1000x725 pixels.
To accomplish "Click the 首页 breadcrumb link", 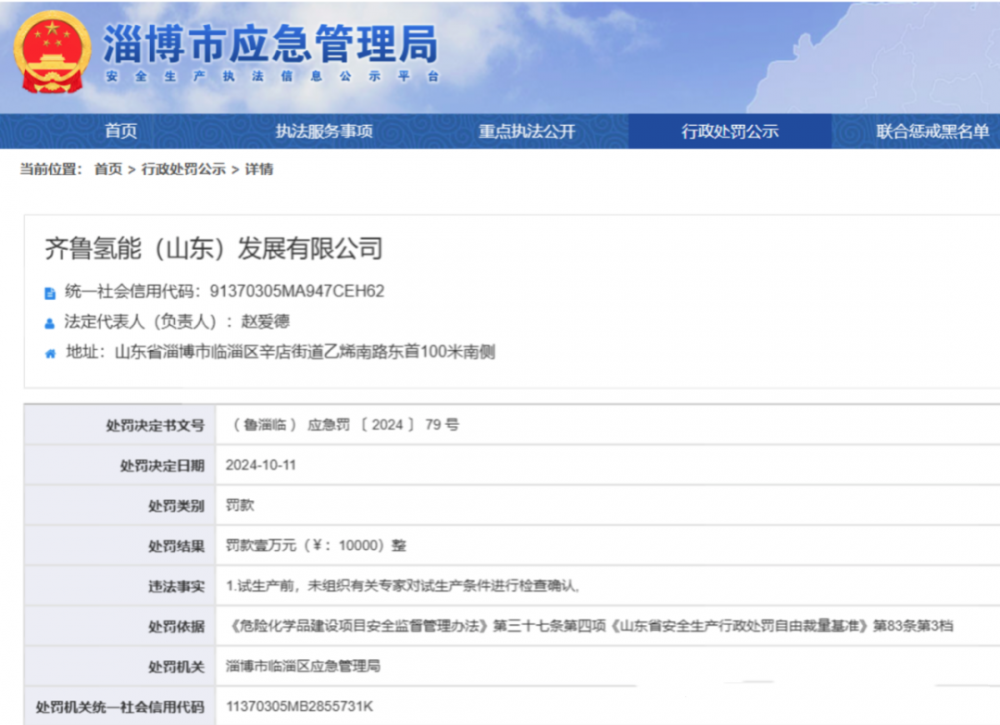I will 108,169.
